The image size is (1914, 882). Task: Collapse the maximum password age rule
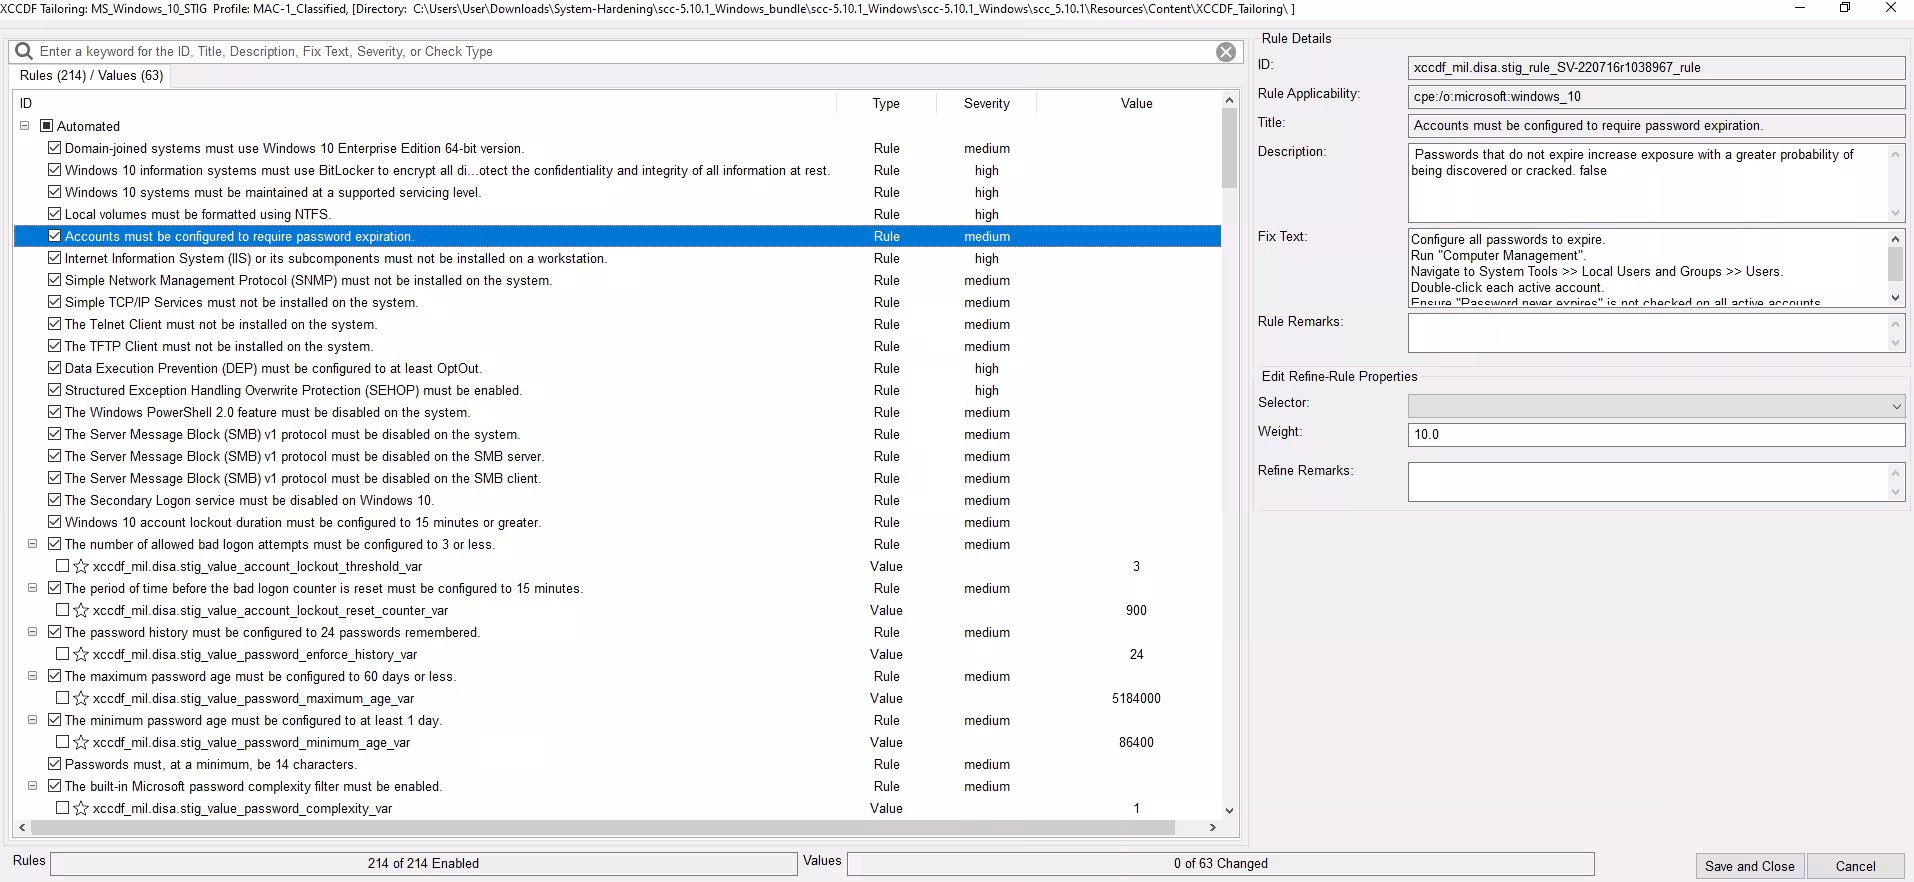[x=32, y=676]
